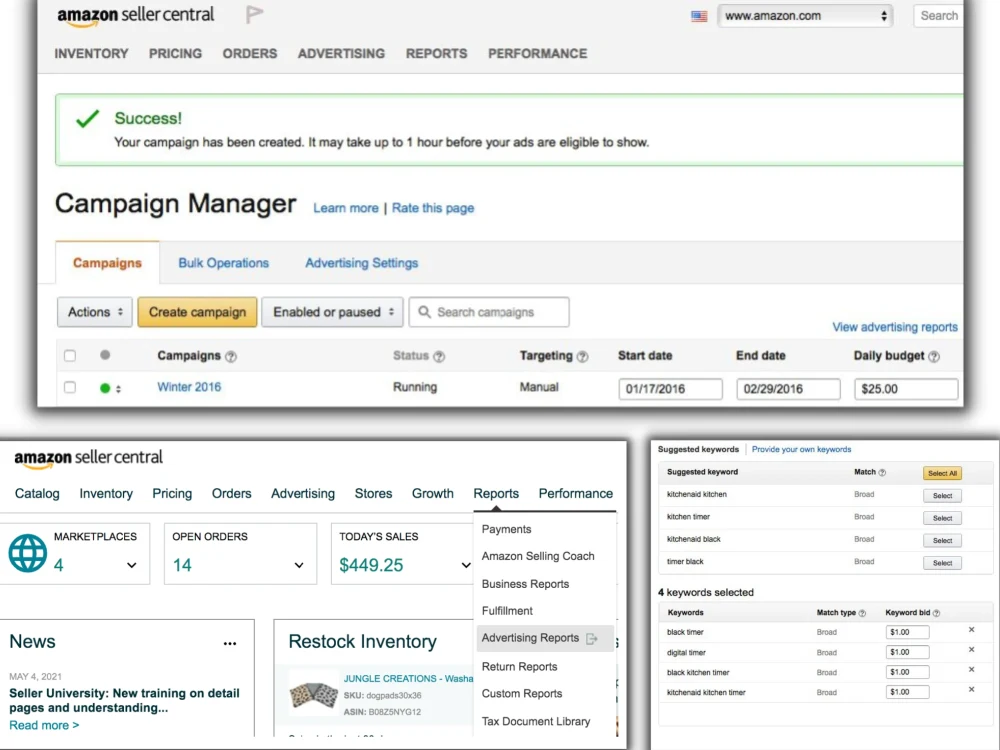Click the flag icon beside seller central logo
Image resolution: width=1000 pixels, height=750 pixels.
(x=254, y=14)
